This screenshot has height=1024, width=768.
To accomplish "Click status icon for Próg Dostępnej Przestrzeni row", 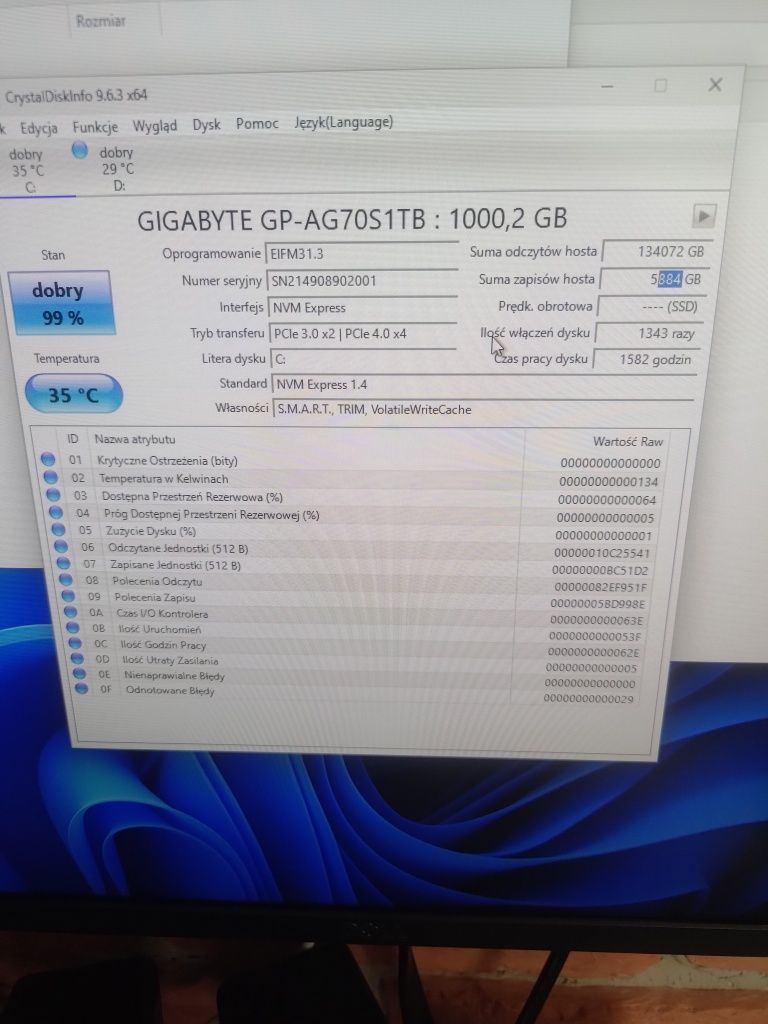I will 56,513.
